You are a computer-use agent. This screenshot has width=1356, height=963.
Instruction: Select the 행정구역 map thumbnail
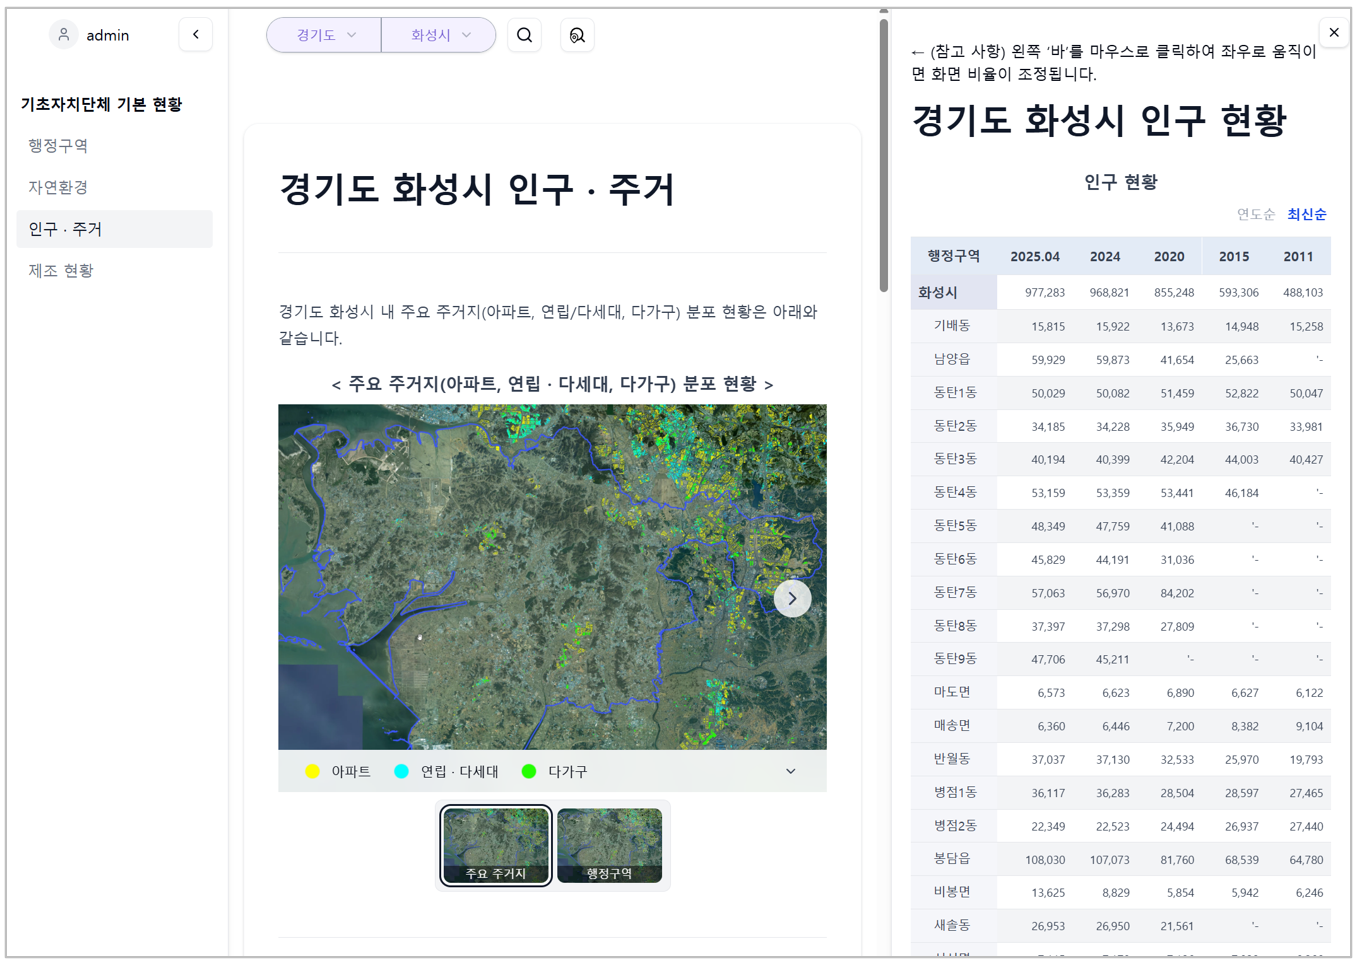click(609, 845)
